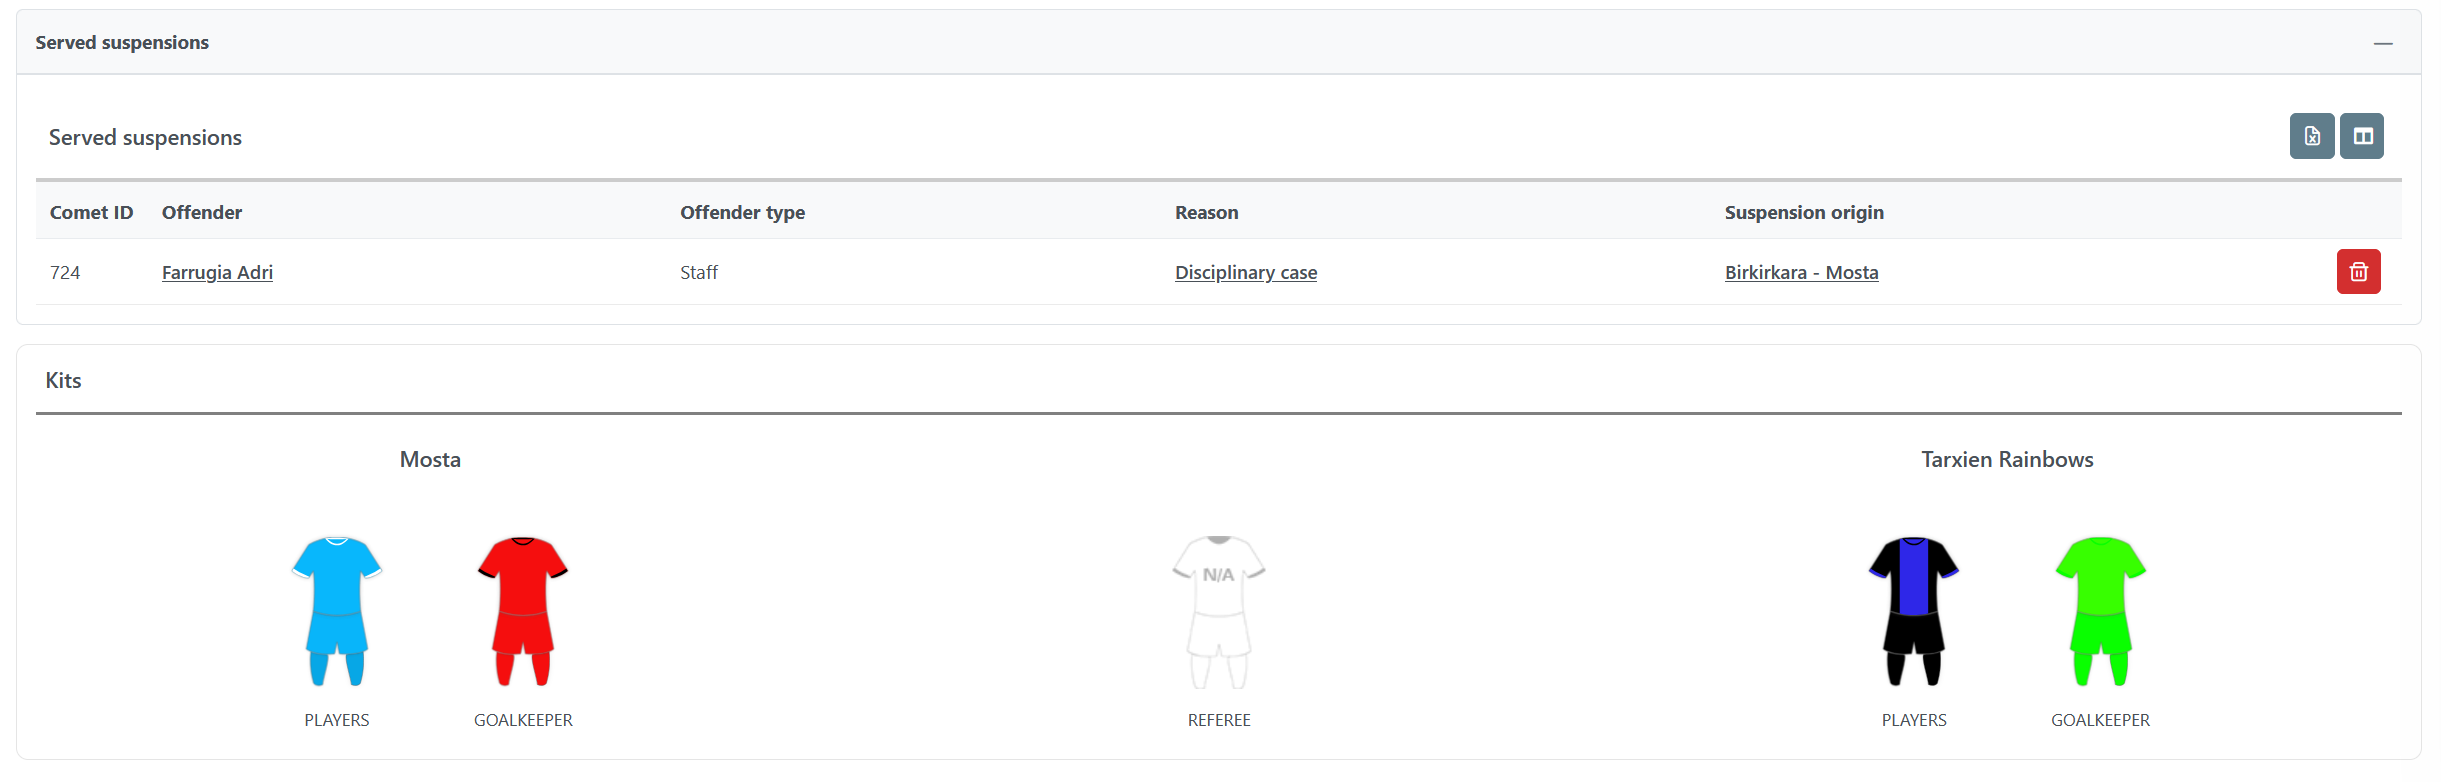Open the Birkirkara - Mosta match link

[x=1801, y=273]
